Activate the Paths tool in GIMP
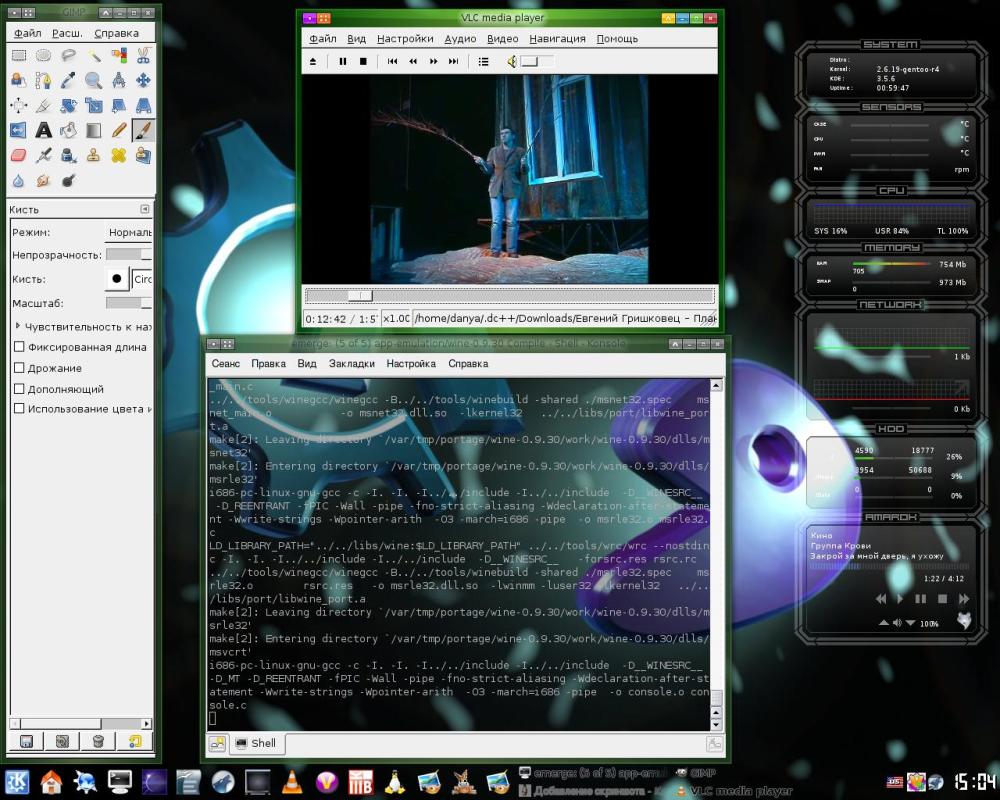Screen dimensions: 1000x800 pos(43,80)
